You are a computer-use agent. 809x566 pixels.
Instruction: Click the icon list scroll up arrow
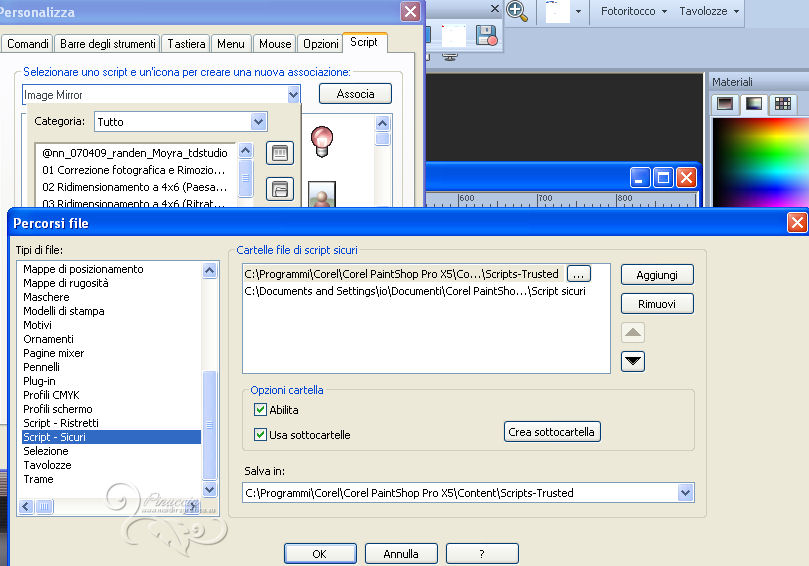(x=382, y=123)
